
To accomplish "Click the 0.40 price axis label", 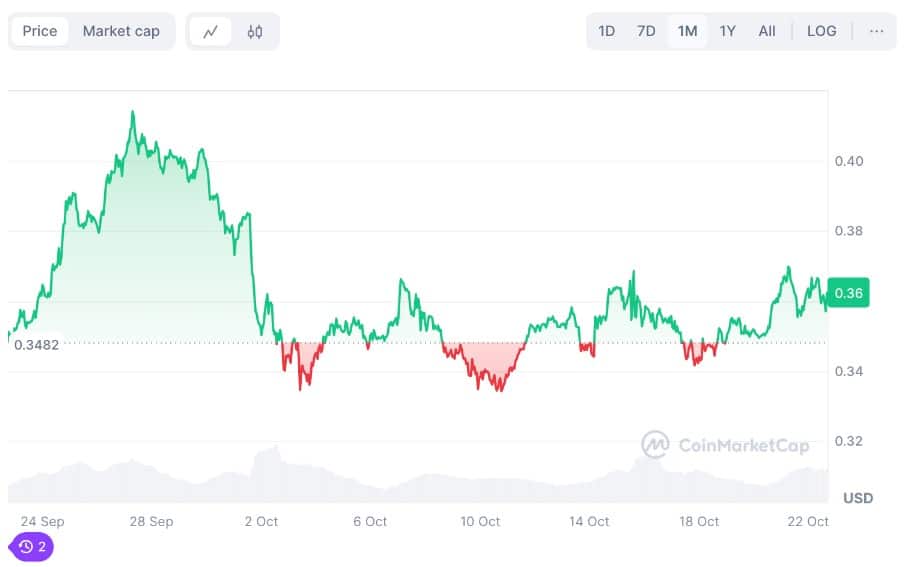I will (x=849, y=161).
